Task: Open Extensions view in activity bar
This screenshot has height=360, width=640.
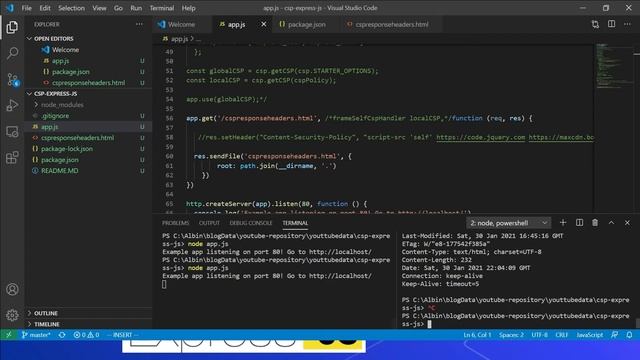Action: click(x=12, y=158)
